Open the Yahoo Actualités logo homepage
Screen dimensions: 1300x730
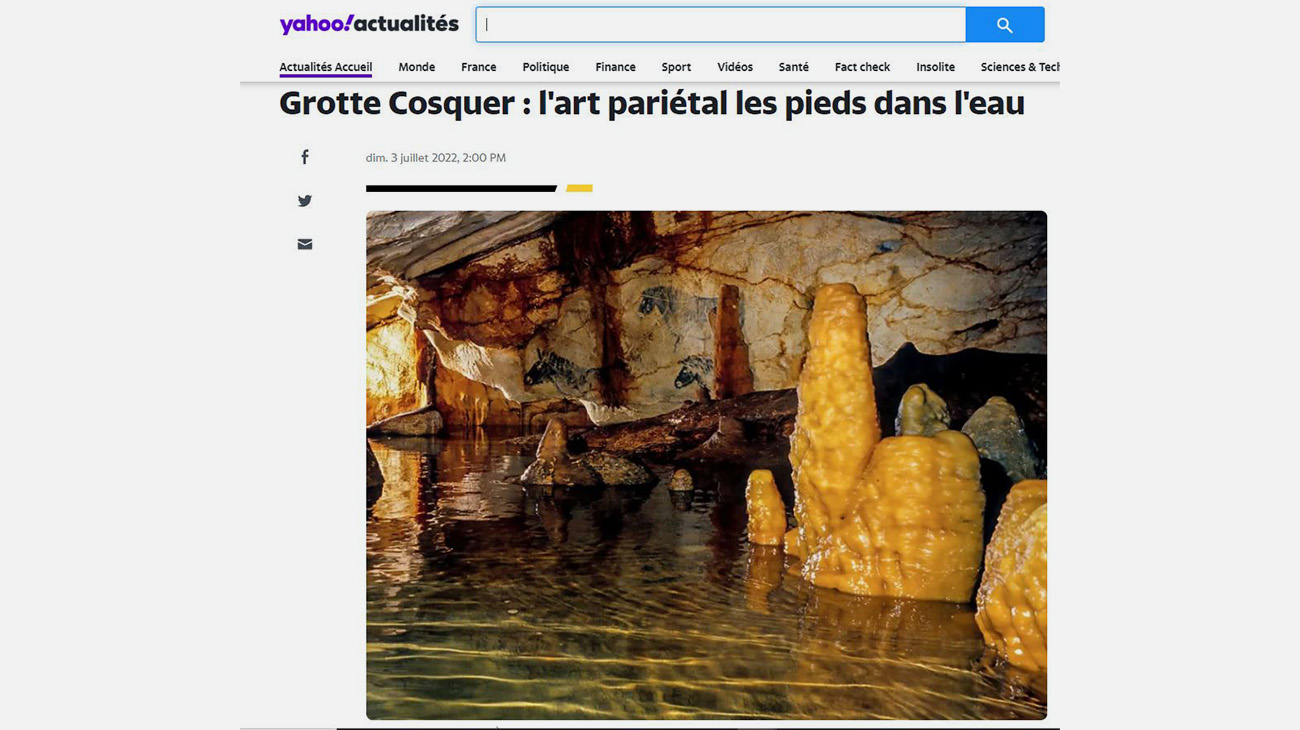coord(369,24)
